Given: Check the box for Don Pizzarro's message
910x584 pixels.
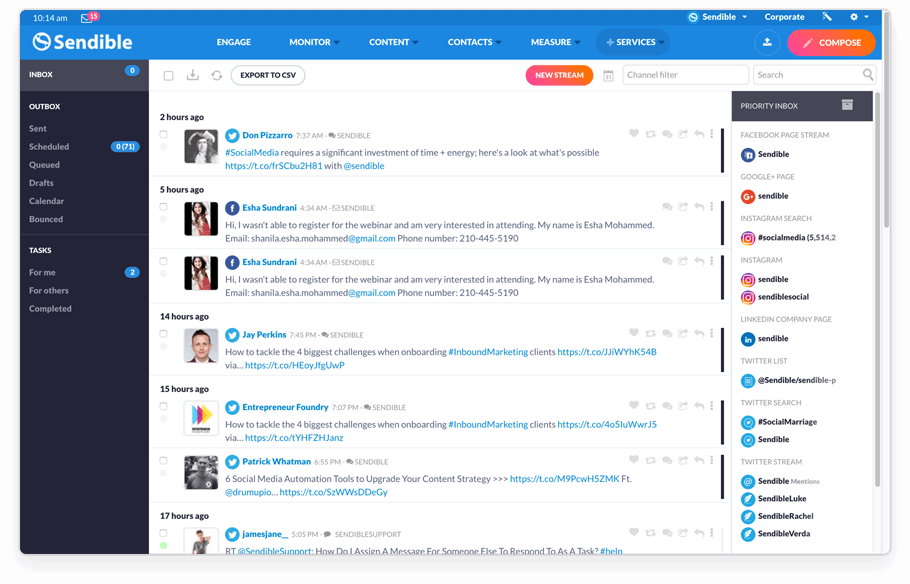Looking at the screenshot, I should click(x=164, y=135).
